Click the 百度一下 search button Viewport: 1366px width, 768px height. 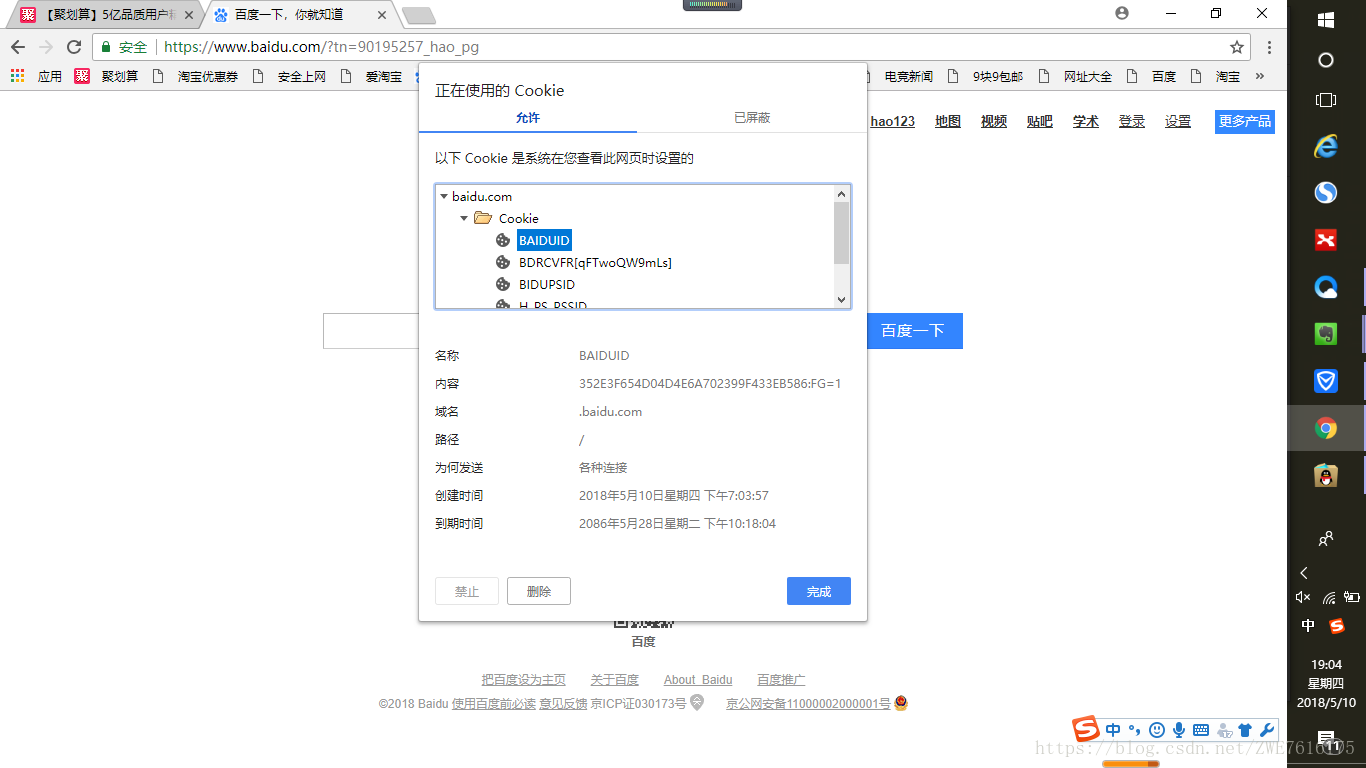[x=912, y=331]
